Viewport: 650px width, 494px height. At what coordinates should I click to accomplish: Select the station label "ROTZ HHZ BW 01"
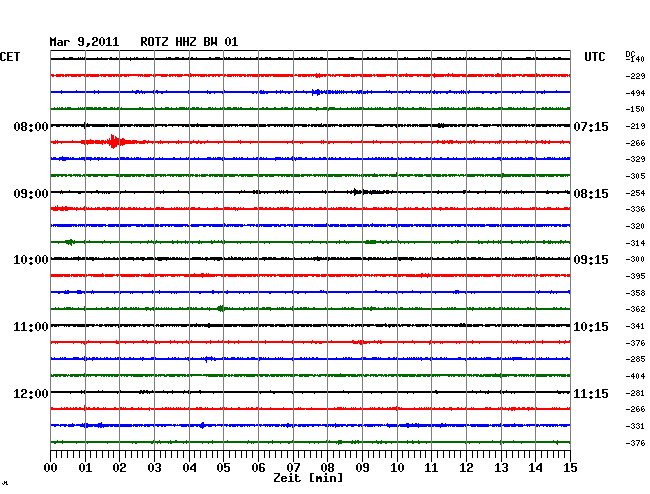click(189, 42)
